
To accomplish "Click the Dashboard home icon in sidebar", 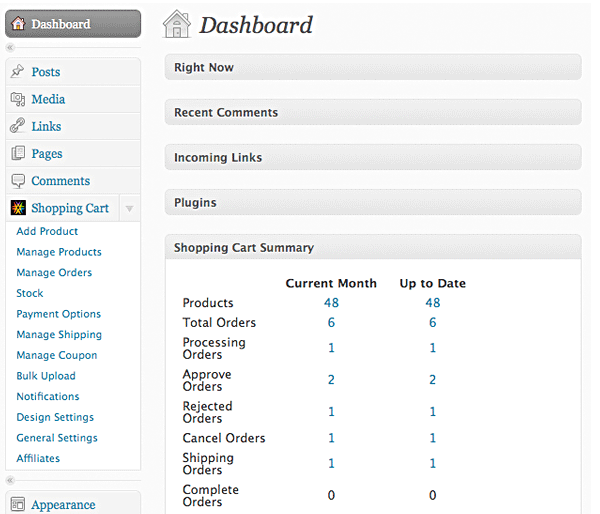I will pyautogui.click(x=18, y=24).
